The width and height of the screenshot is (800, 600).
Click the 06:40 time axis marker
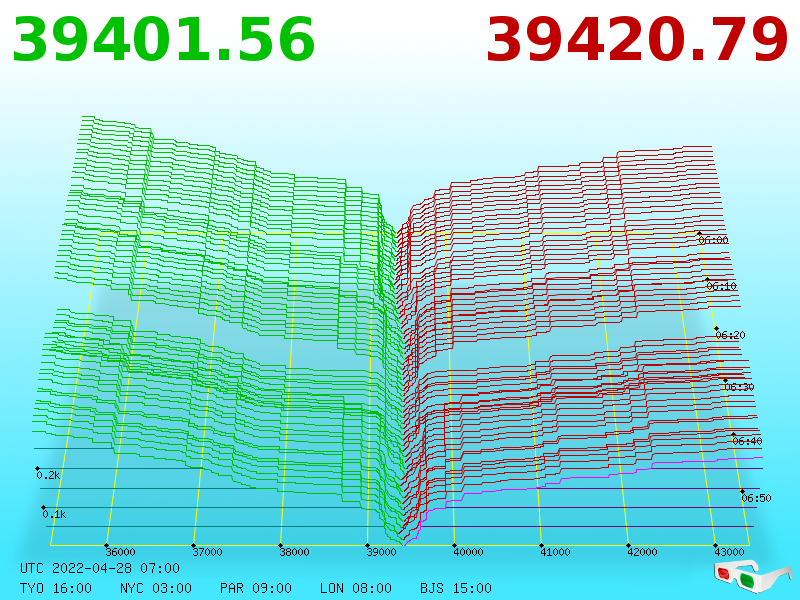click(747, 441)
